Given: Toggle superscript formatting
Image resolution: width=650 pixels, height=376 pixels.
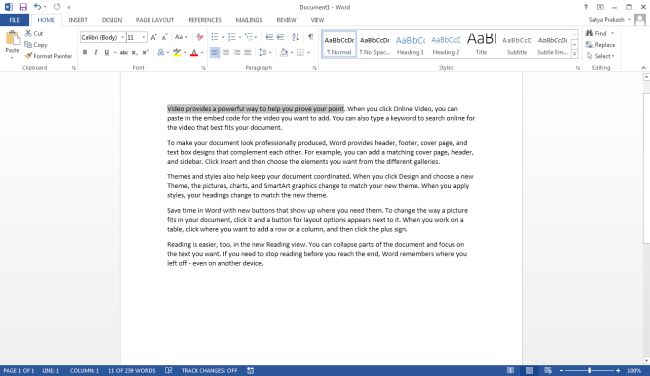Looking at the screenshot, I should pyautogui.click(x=145, y=52).
